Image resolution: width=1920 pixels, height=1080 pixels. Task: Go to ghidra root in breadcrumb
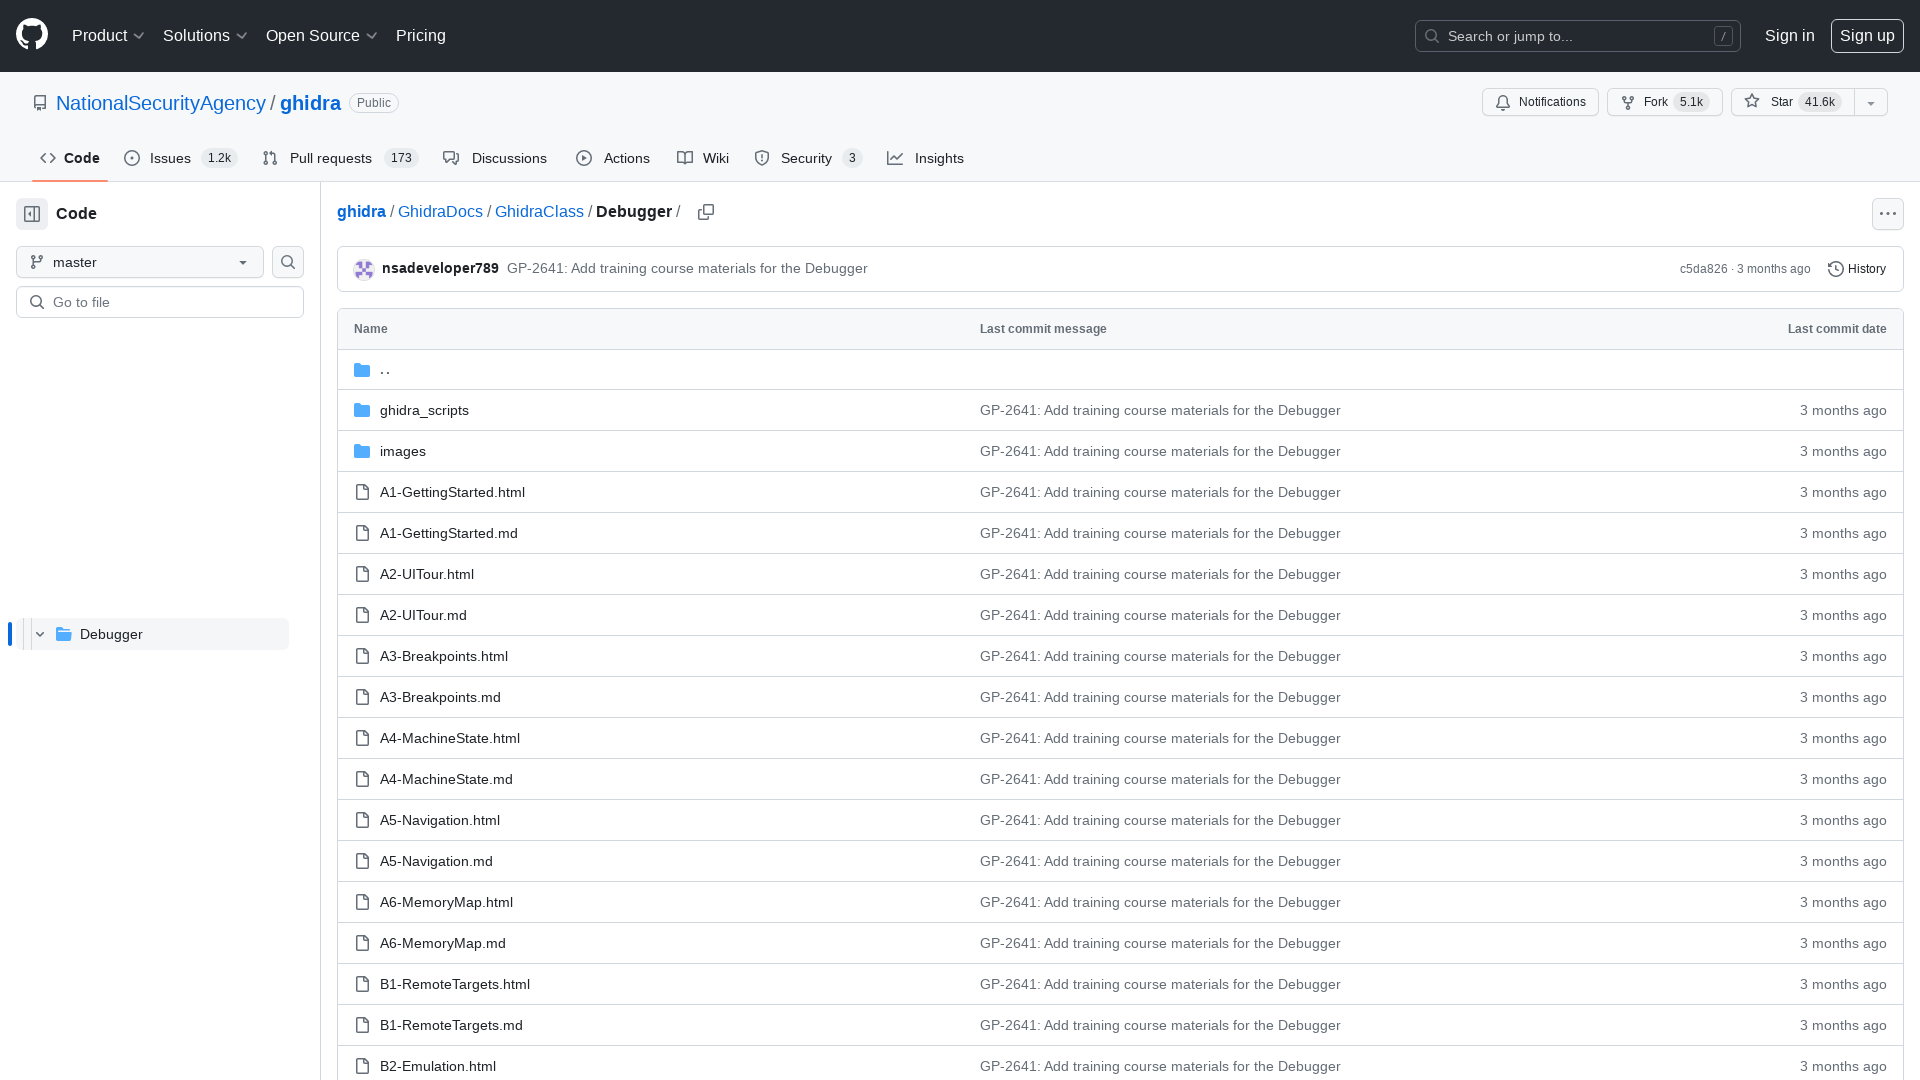(x=361, y=212)
